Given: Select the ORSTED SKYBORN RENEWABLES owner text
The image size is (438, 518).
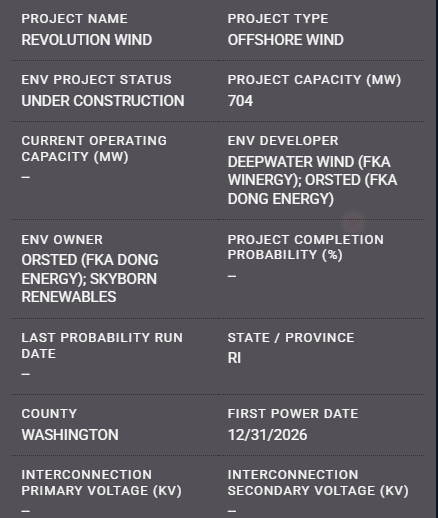Looking at the screenshot, I should tap(90, 278).
